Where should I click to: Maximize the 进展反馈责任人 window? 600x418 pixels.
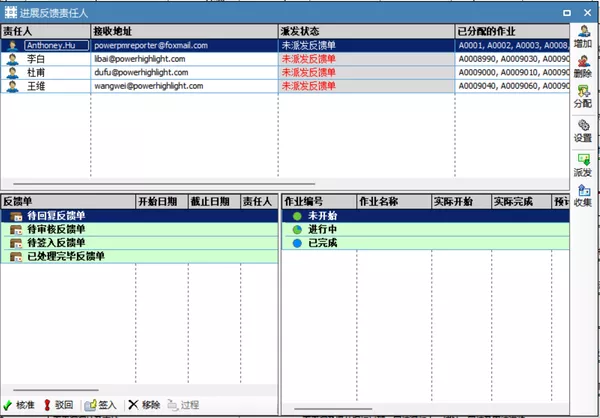tap(567, 13)
